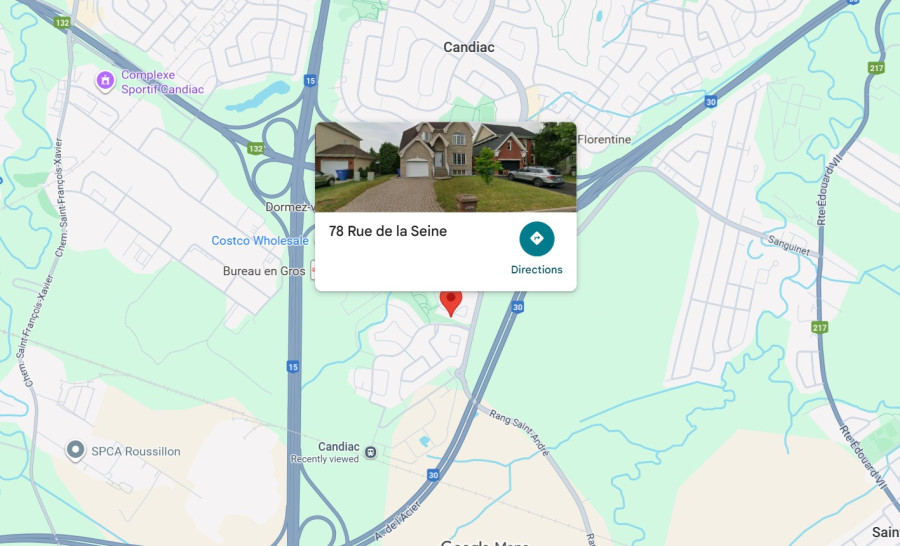
Task: Select the 78 Rue de la Seine address
Action: [x=387, y=231]
